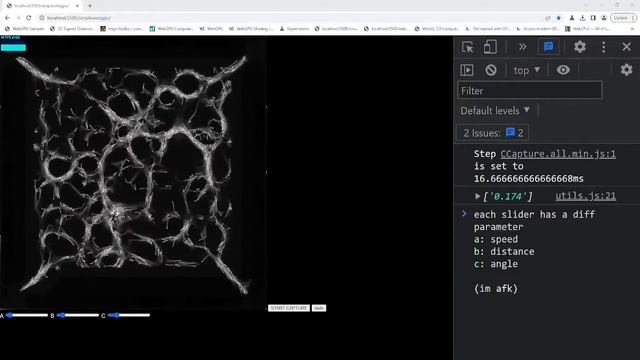Open the blue issues message icon in toolbar

click(x=548, y=47)
